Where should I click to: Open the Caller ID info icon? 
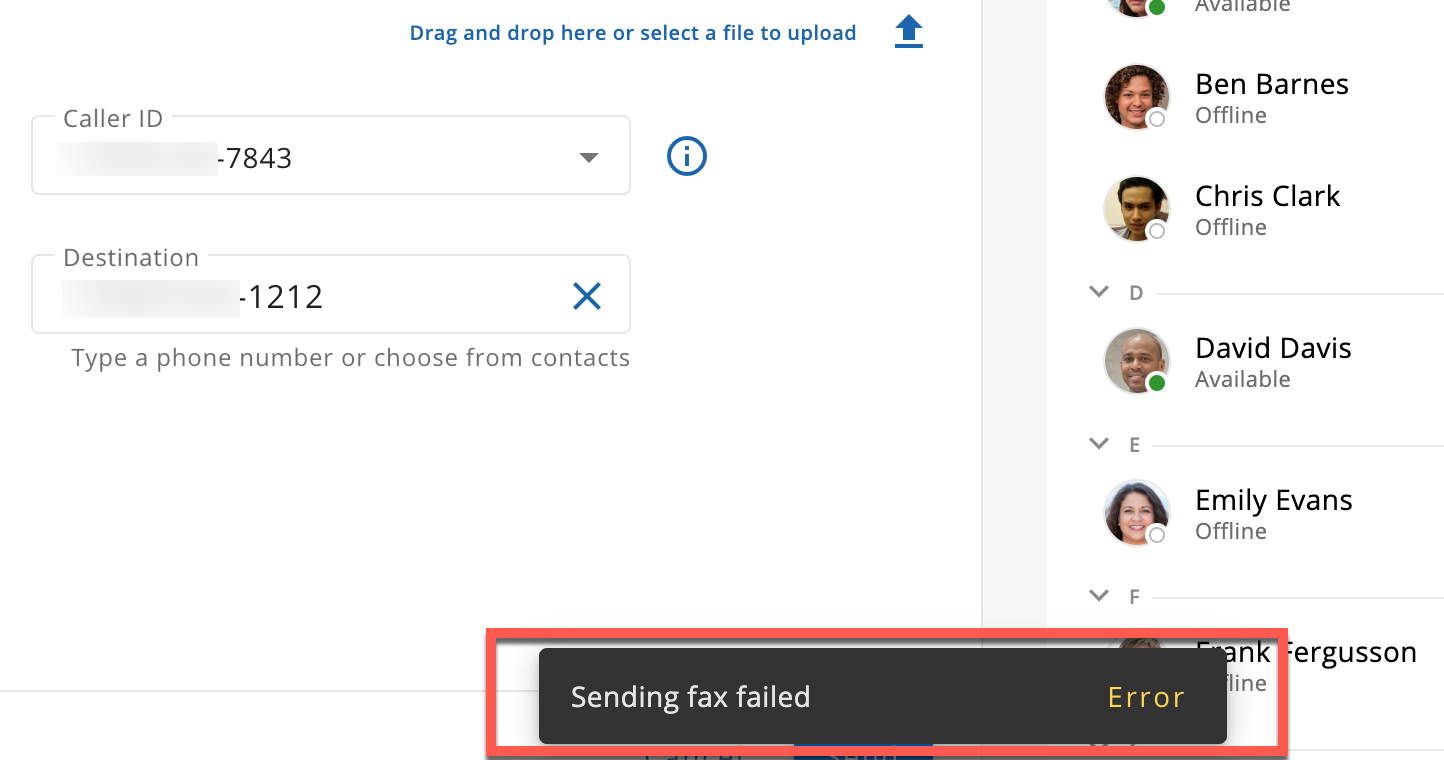[x=687, y=156]
